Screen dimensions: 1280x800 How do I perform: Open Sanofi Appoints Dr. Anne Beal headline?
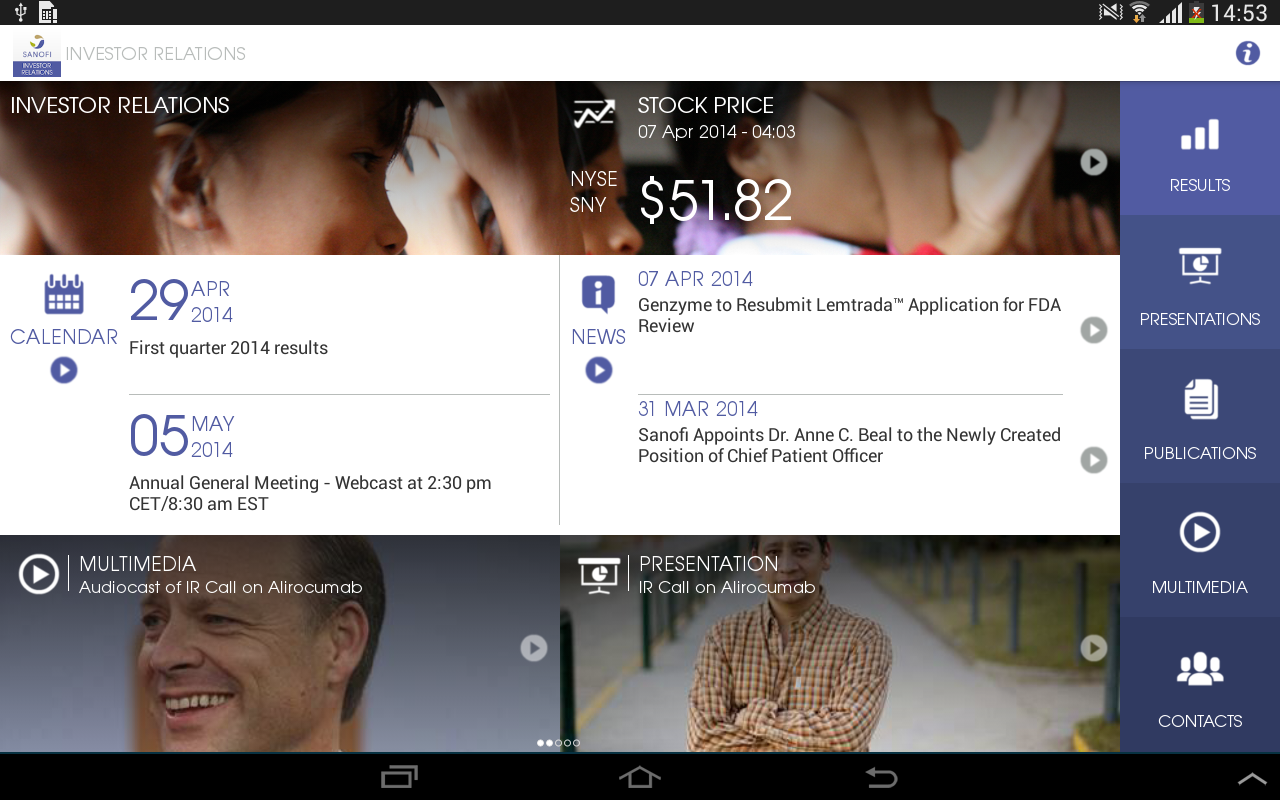click(x=849, y=445)
